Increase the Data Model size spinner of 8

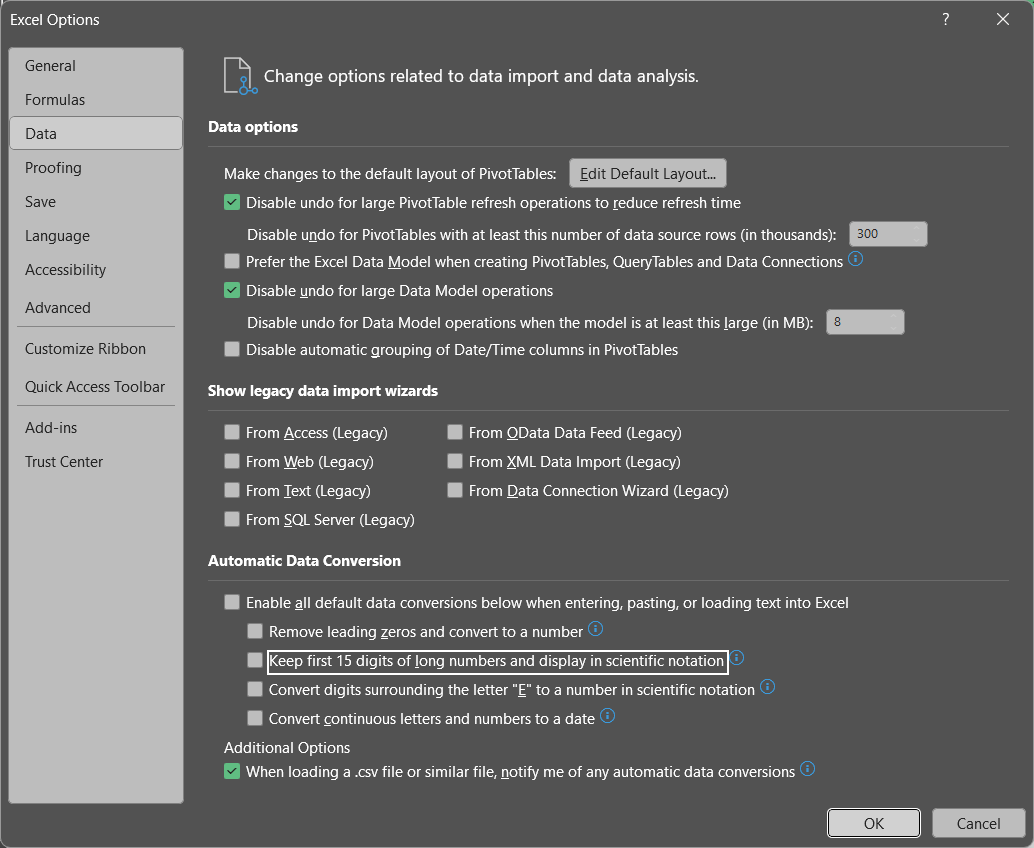pyautogui.click(x=894, y=316)
